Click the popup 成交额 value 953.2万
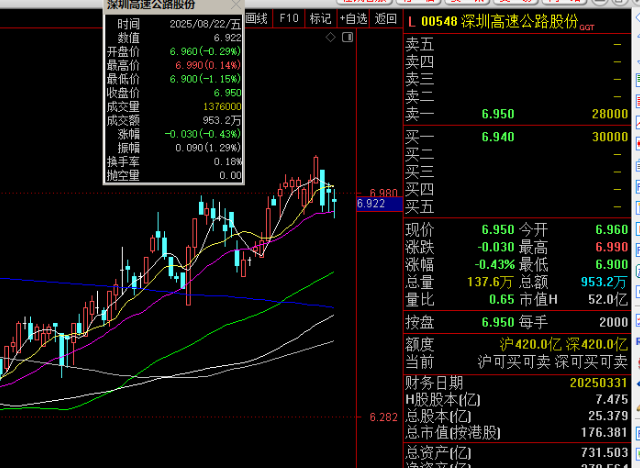The width and height of the screenshot is (640, 468). (x=222, y=121)
